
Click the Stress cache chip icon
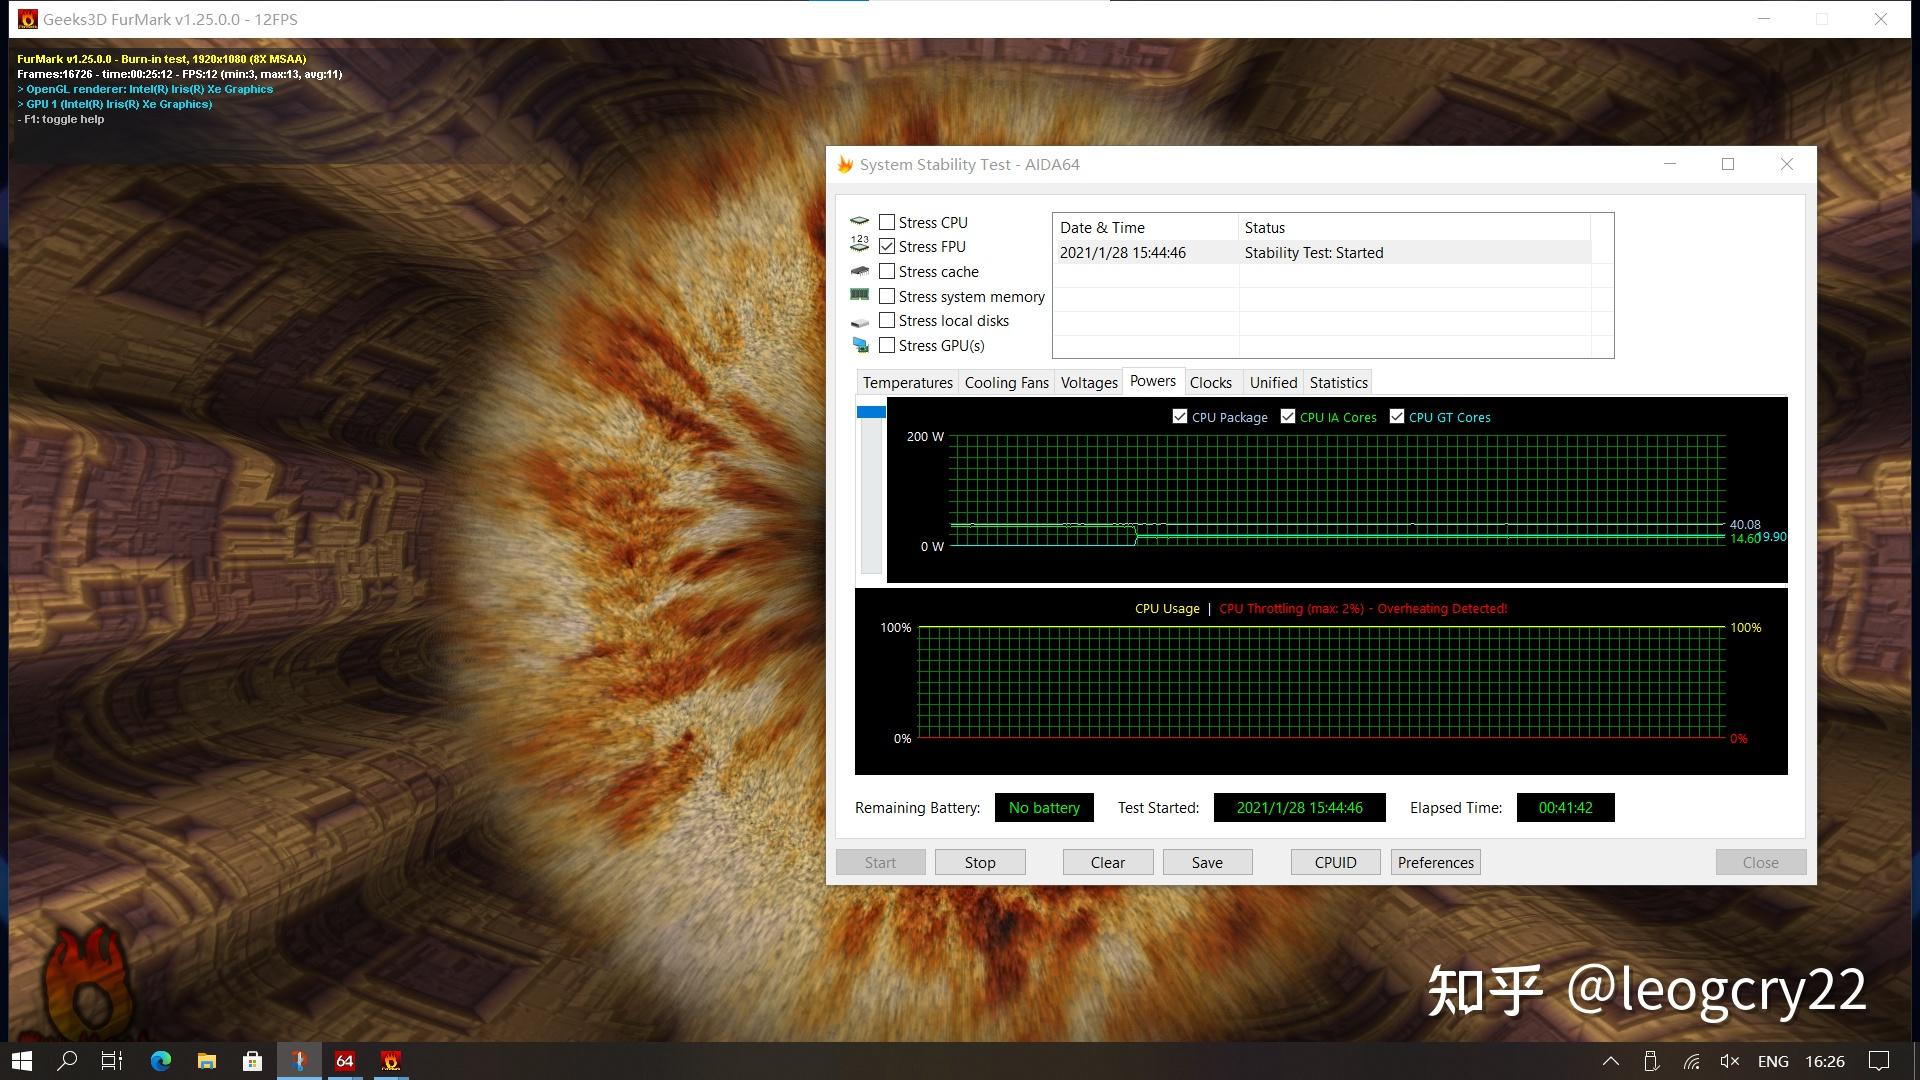point(859,271)
